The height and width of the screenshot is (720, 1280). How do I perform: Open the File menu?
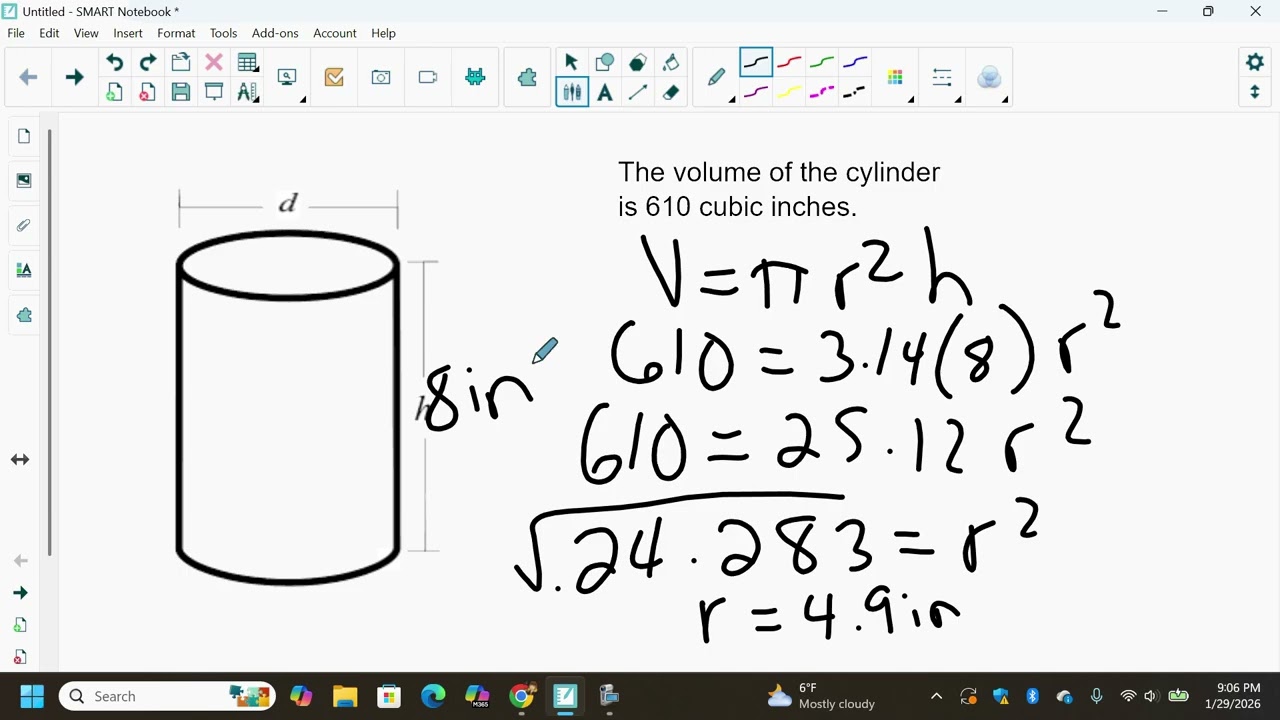pyautogui.click(x=16, y=33)
